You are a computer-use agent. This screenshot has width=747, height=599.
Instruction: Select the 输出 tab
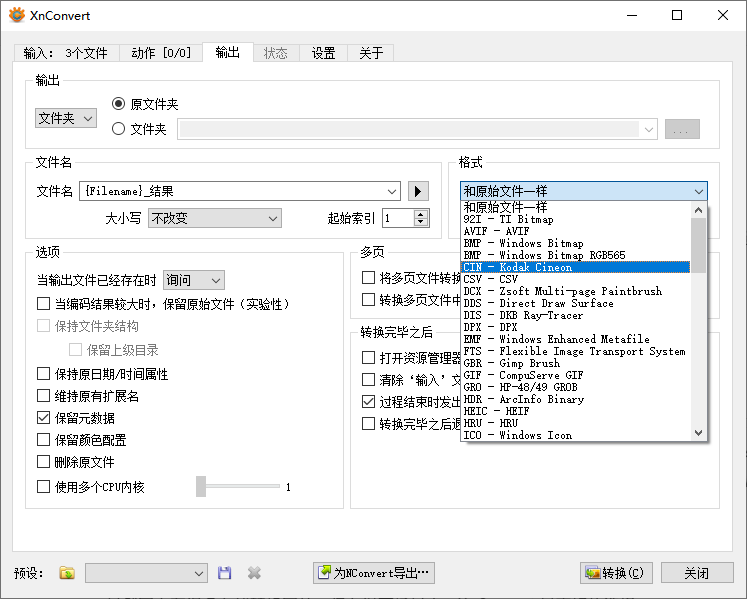coord(228,52)
